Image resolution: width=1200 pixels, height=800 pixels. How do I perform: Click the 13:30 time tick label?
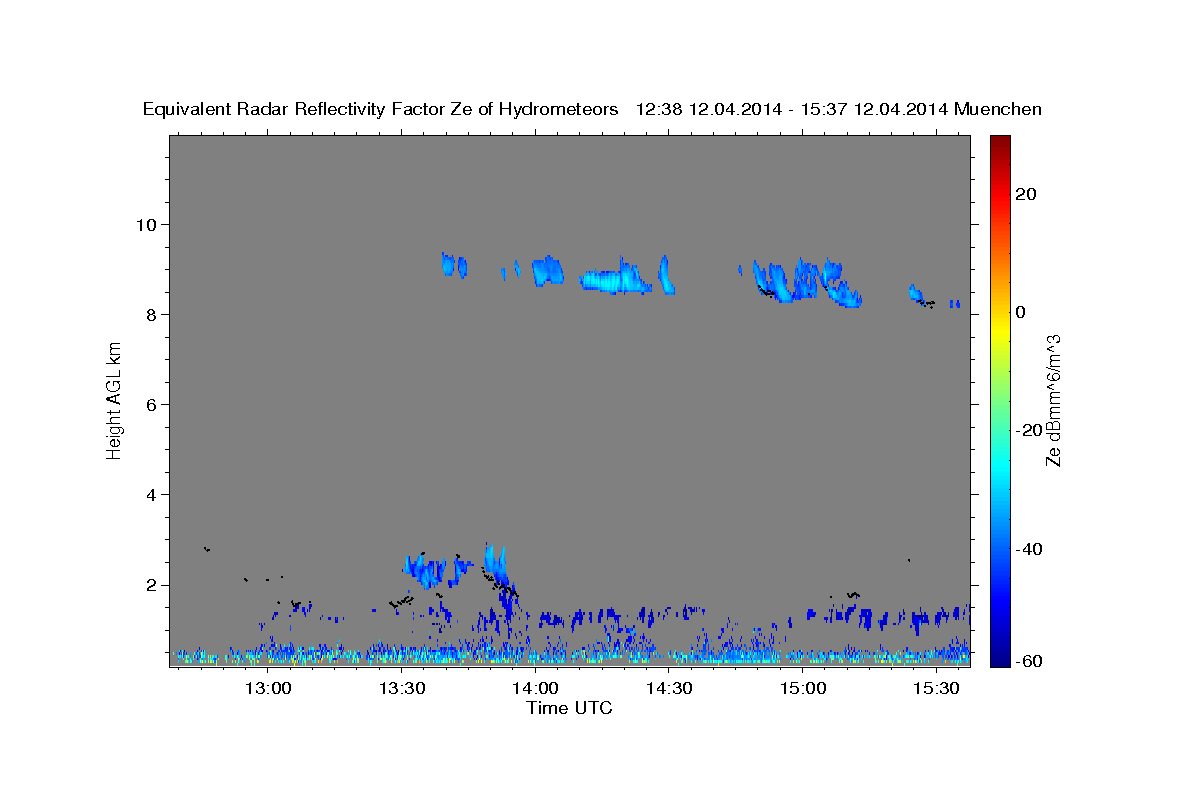(x=402, y=689)
